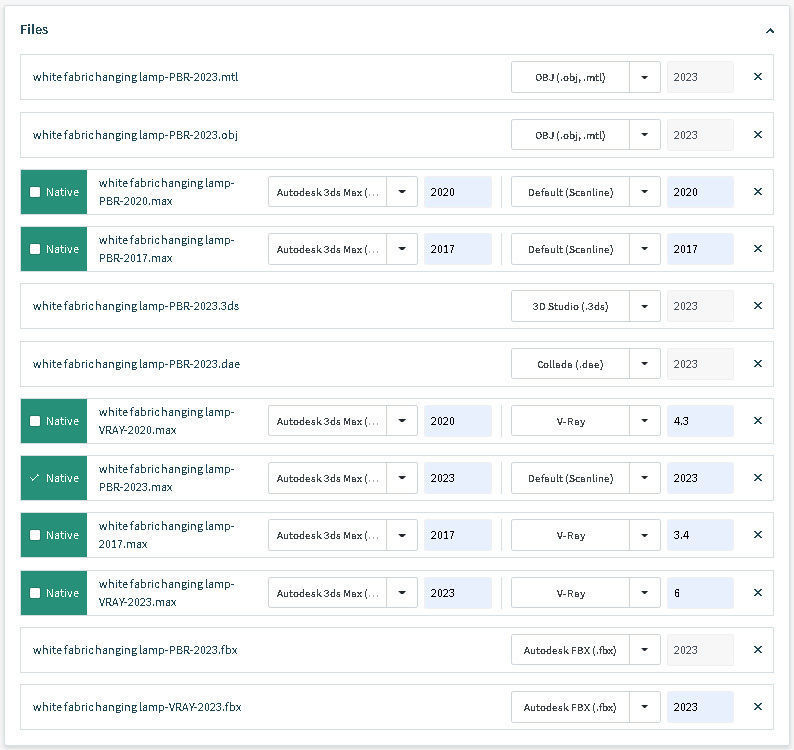Screen dimensions: 794x750
Task: Uncheck Native for PBR-2023.max file
Action: 35,478
